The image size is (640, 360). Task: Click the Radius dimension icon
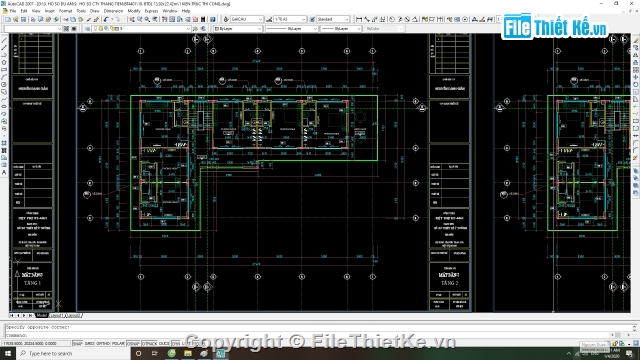coord(392,19)
